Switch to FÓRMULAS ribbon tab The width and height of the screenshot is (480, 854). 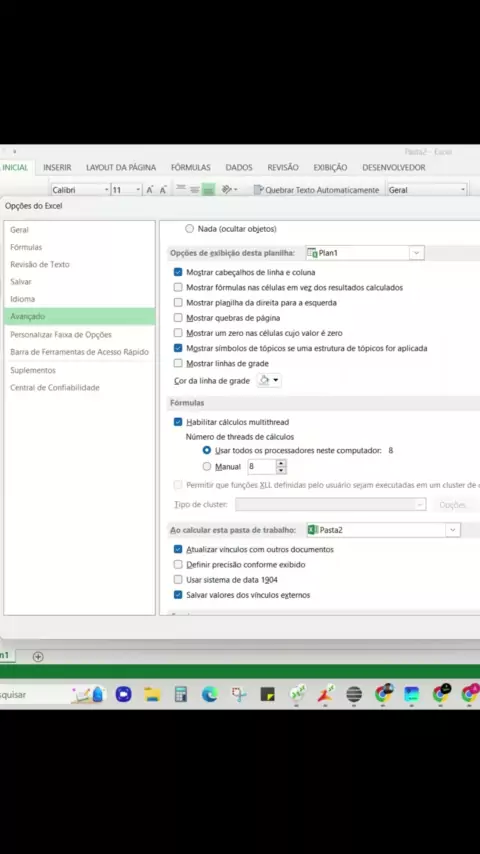[x=191, y=168]
